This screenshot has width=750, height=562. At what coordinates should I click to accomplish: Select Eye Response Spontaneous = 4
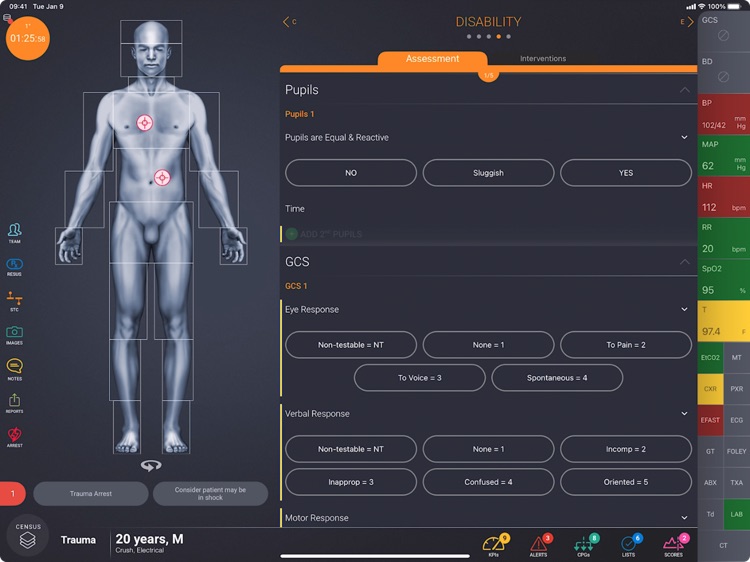tap(557, 378)
